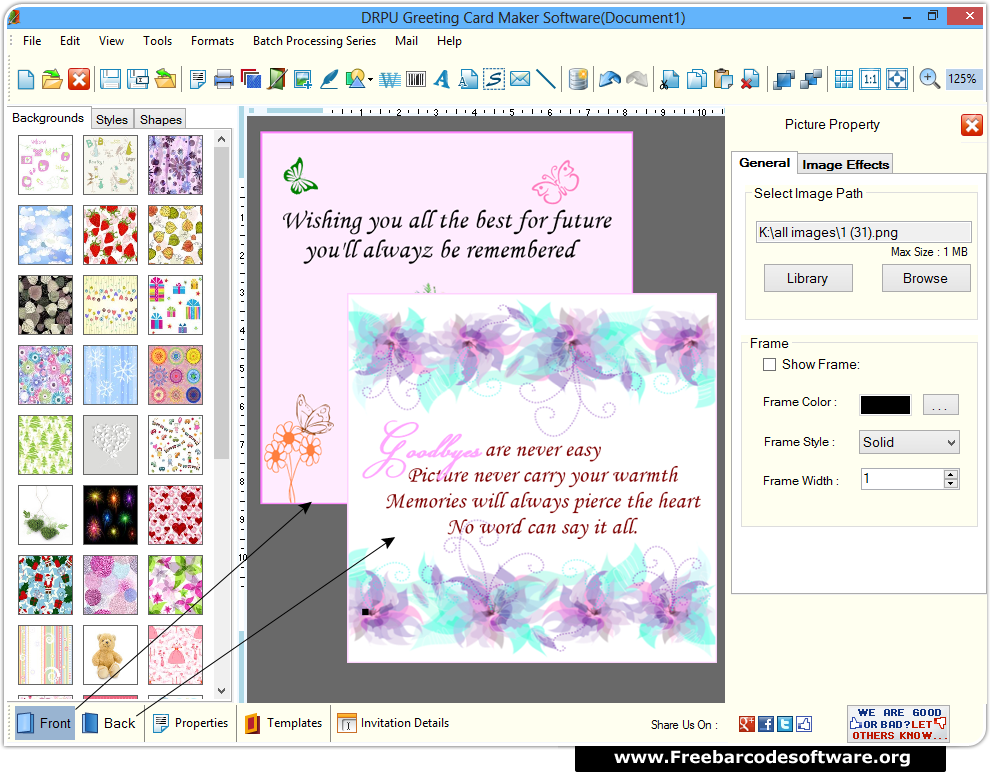Open the Templates button
Viewport: 990px width, 772px height.
283,723
